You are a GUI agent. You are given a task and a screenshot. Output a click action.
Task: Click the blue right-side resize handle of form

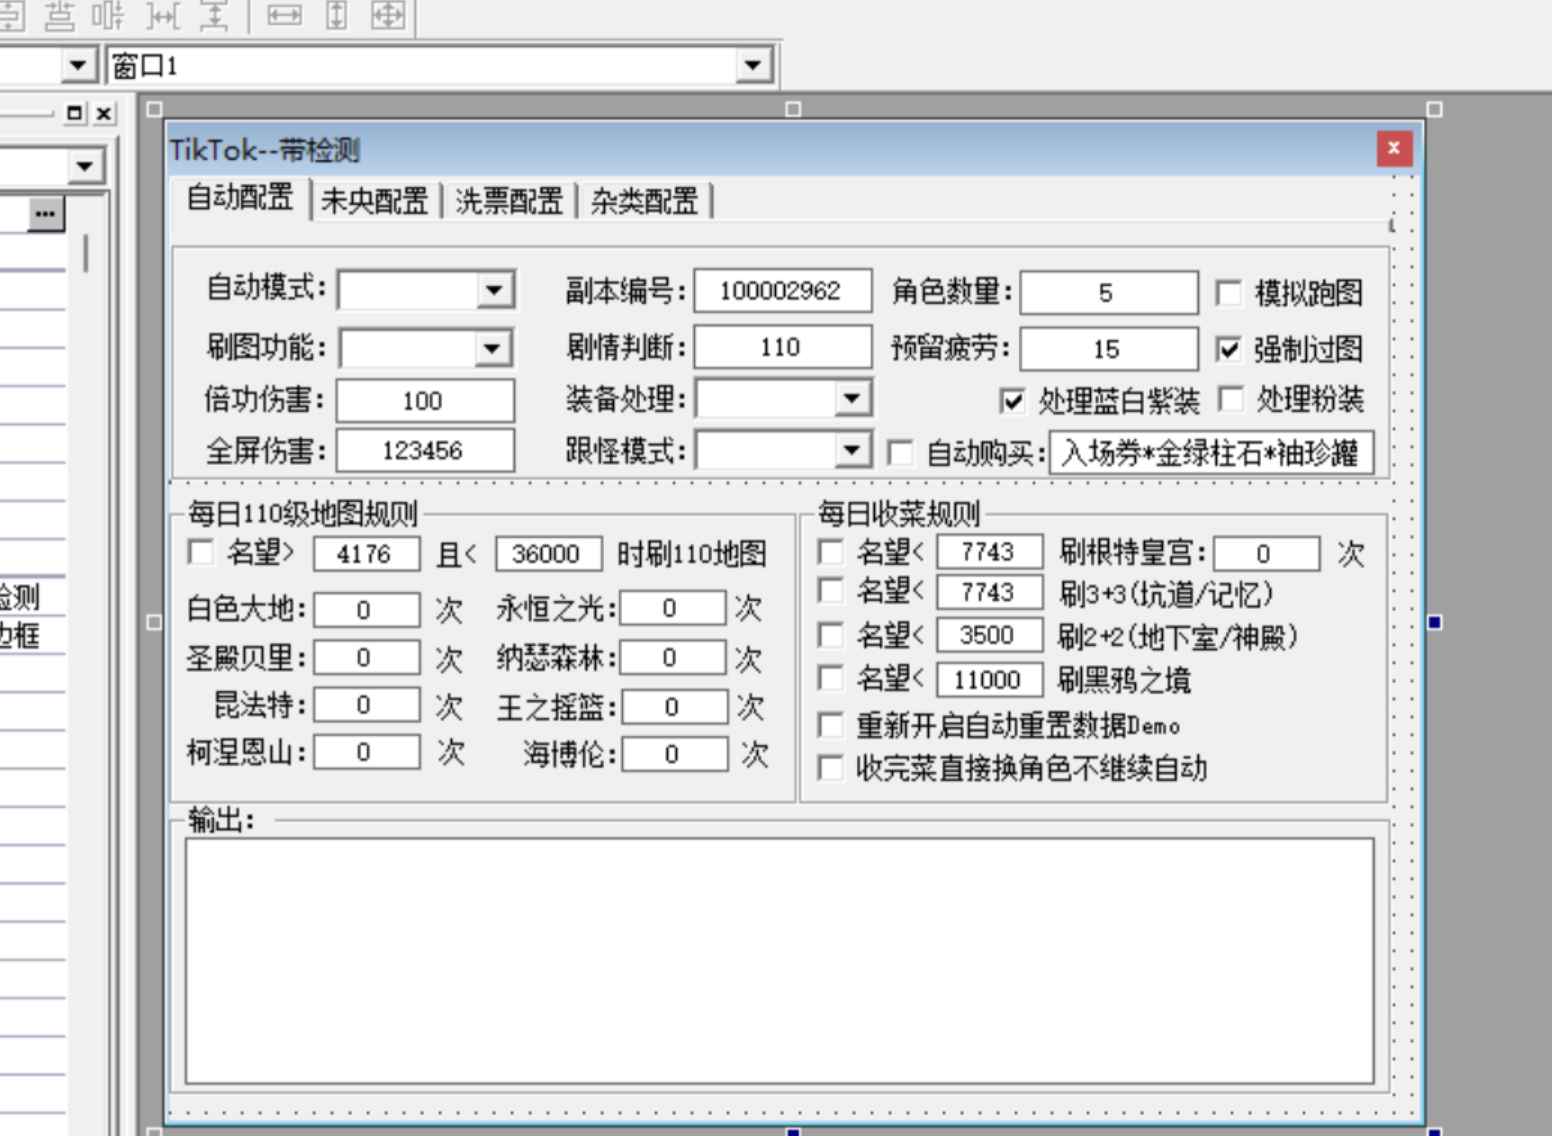click(x=1434, y=622)
